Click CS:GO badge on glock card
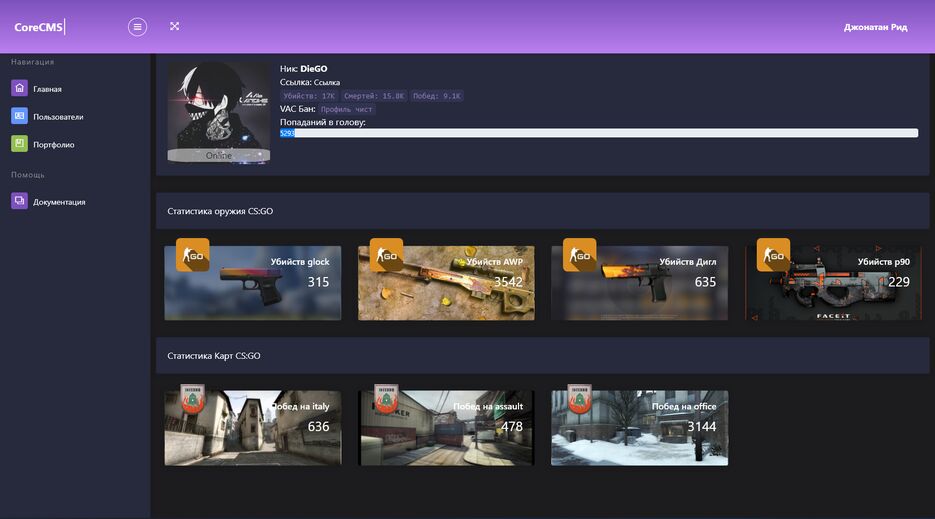This screenshot has height=519, width=935. coord(193,255)
